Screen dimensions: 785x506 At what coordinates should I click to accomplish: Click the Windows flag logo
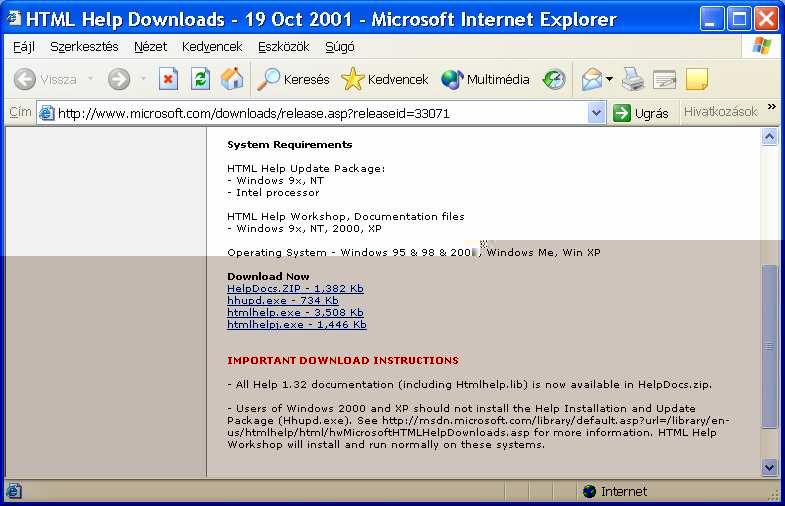[x=762, y=46]
